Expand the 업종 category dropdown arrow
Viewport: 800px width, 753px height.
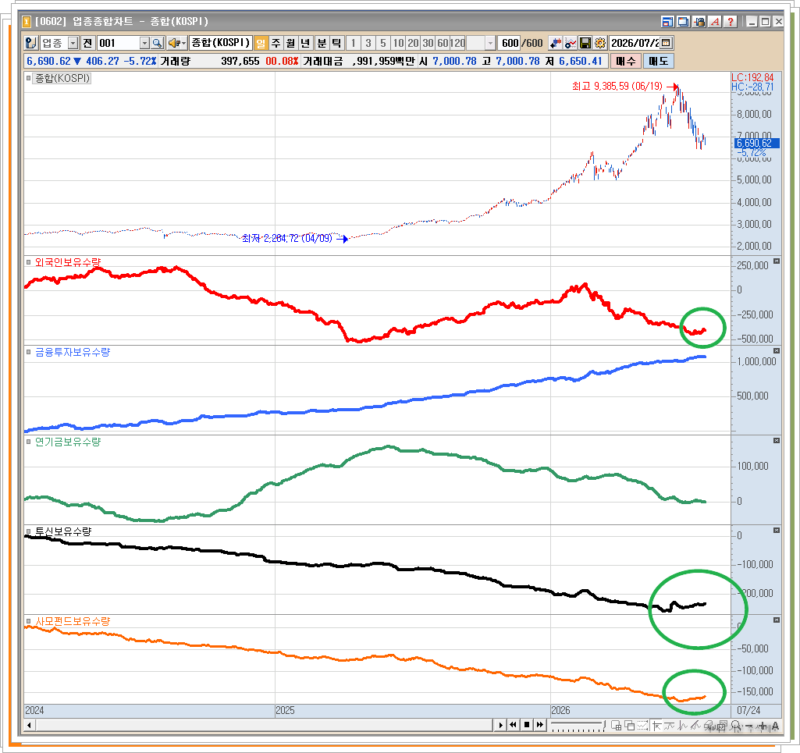click(73, 43)
